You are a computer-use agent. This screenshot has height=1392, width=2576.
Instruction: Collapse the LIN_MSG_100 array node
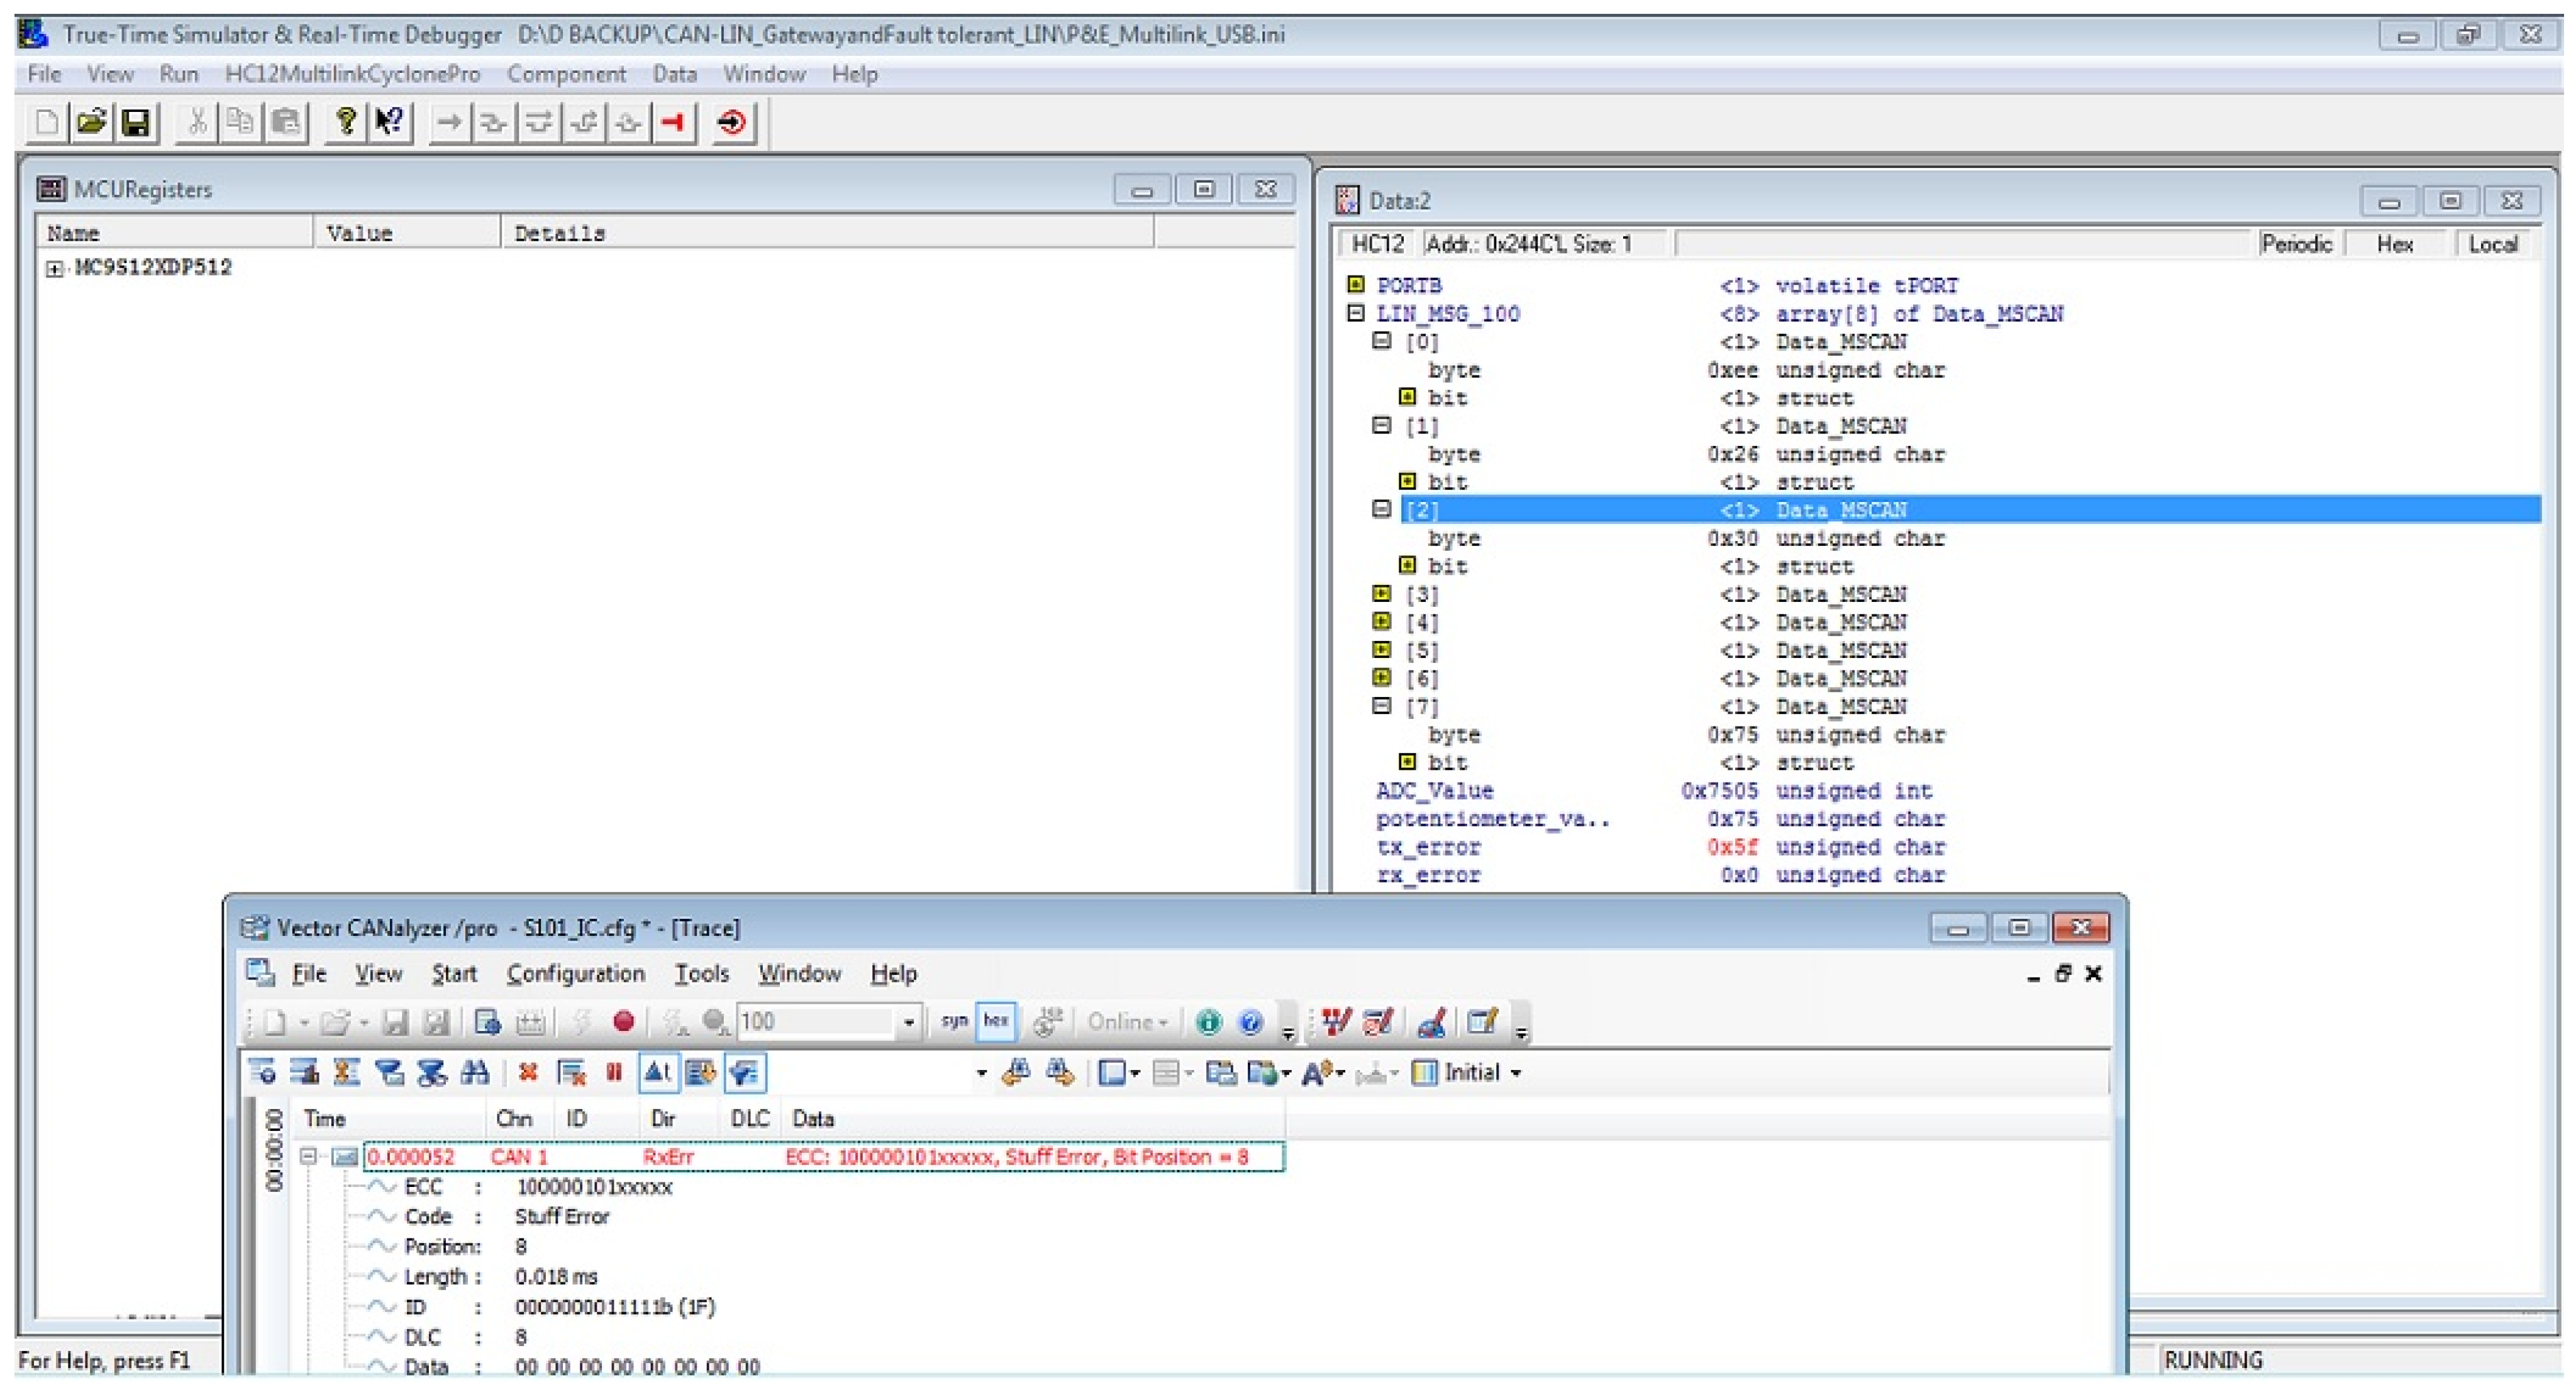point(1356,314)
